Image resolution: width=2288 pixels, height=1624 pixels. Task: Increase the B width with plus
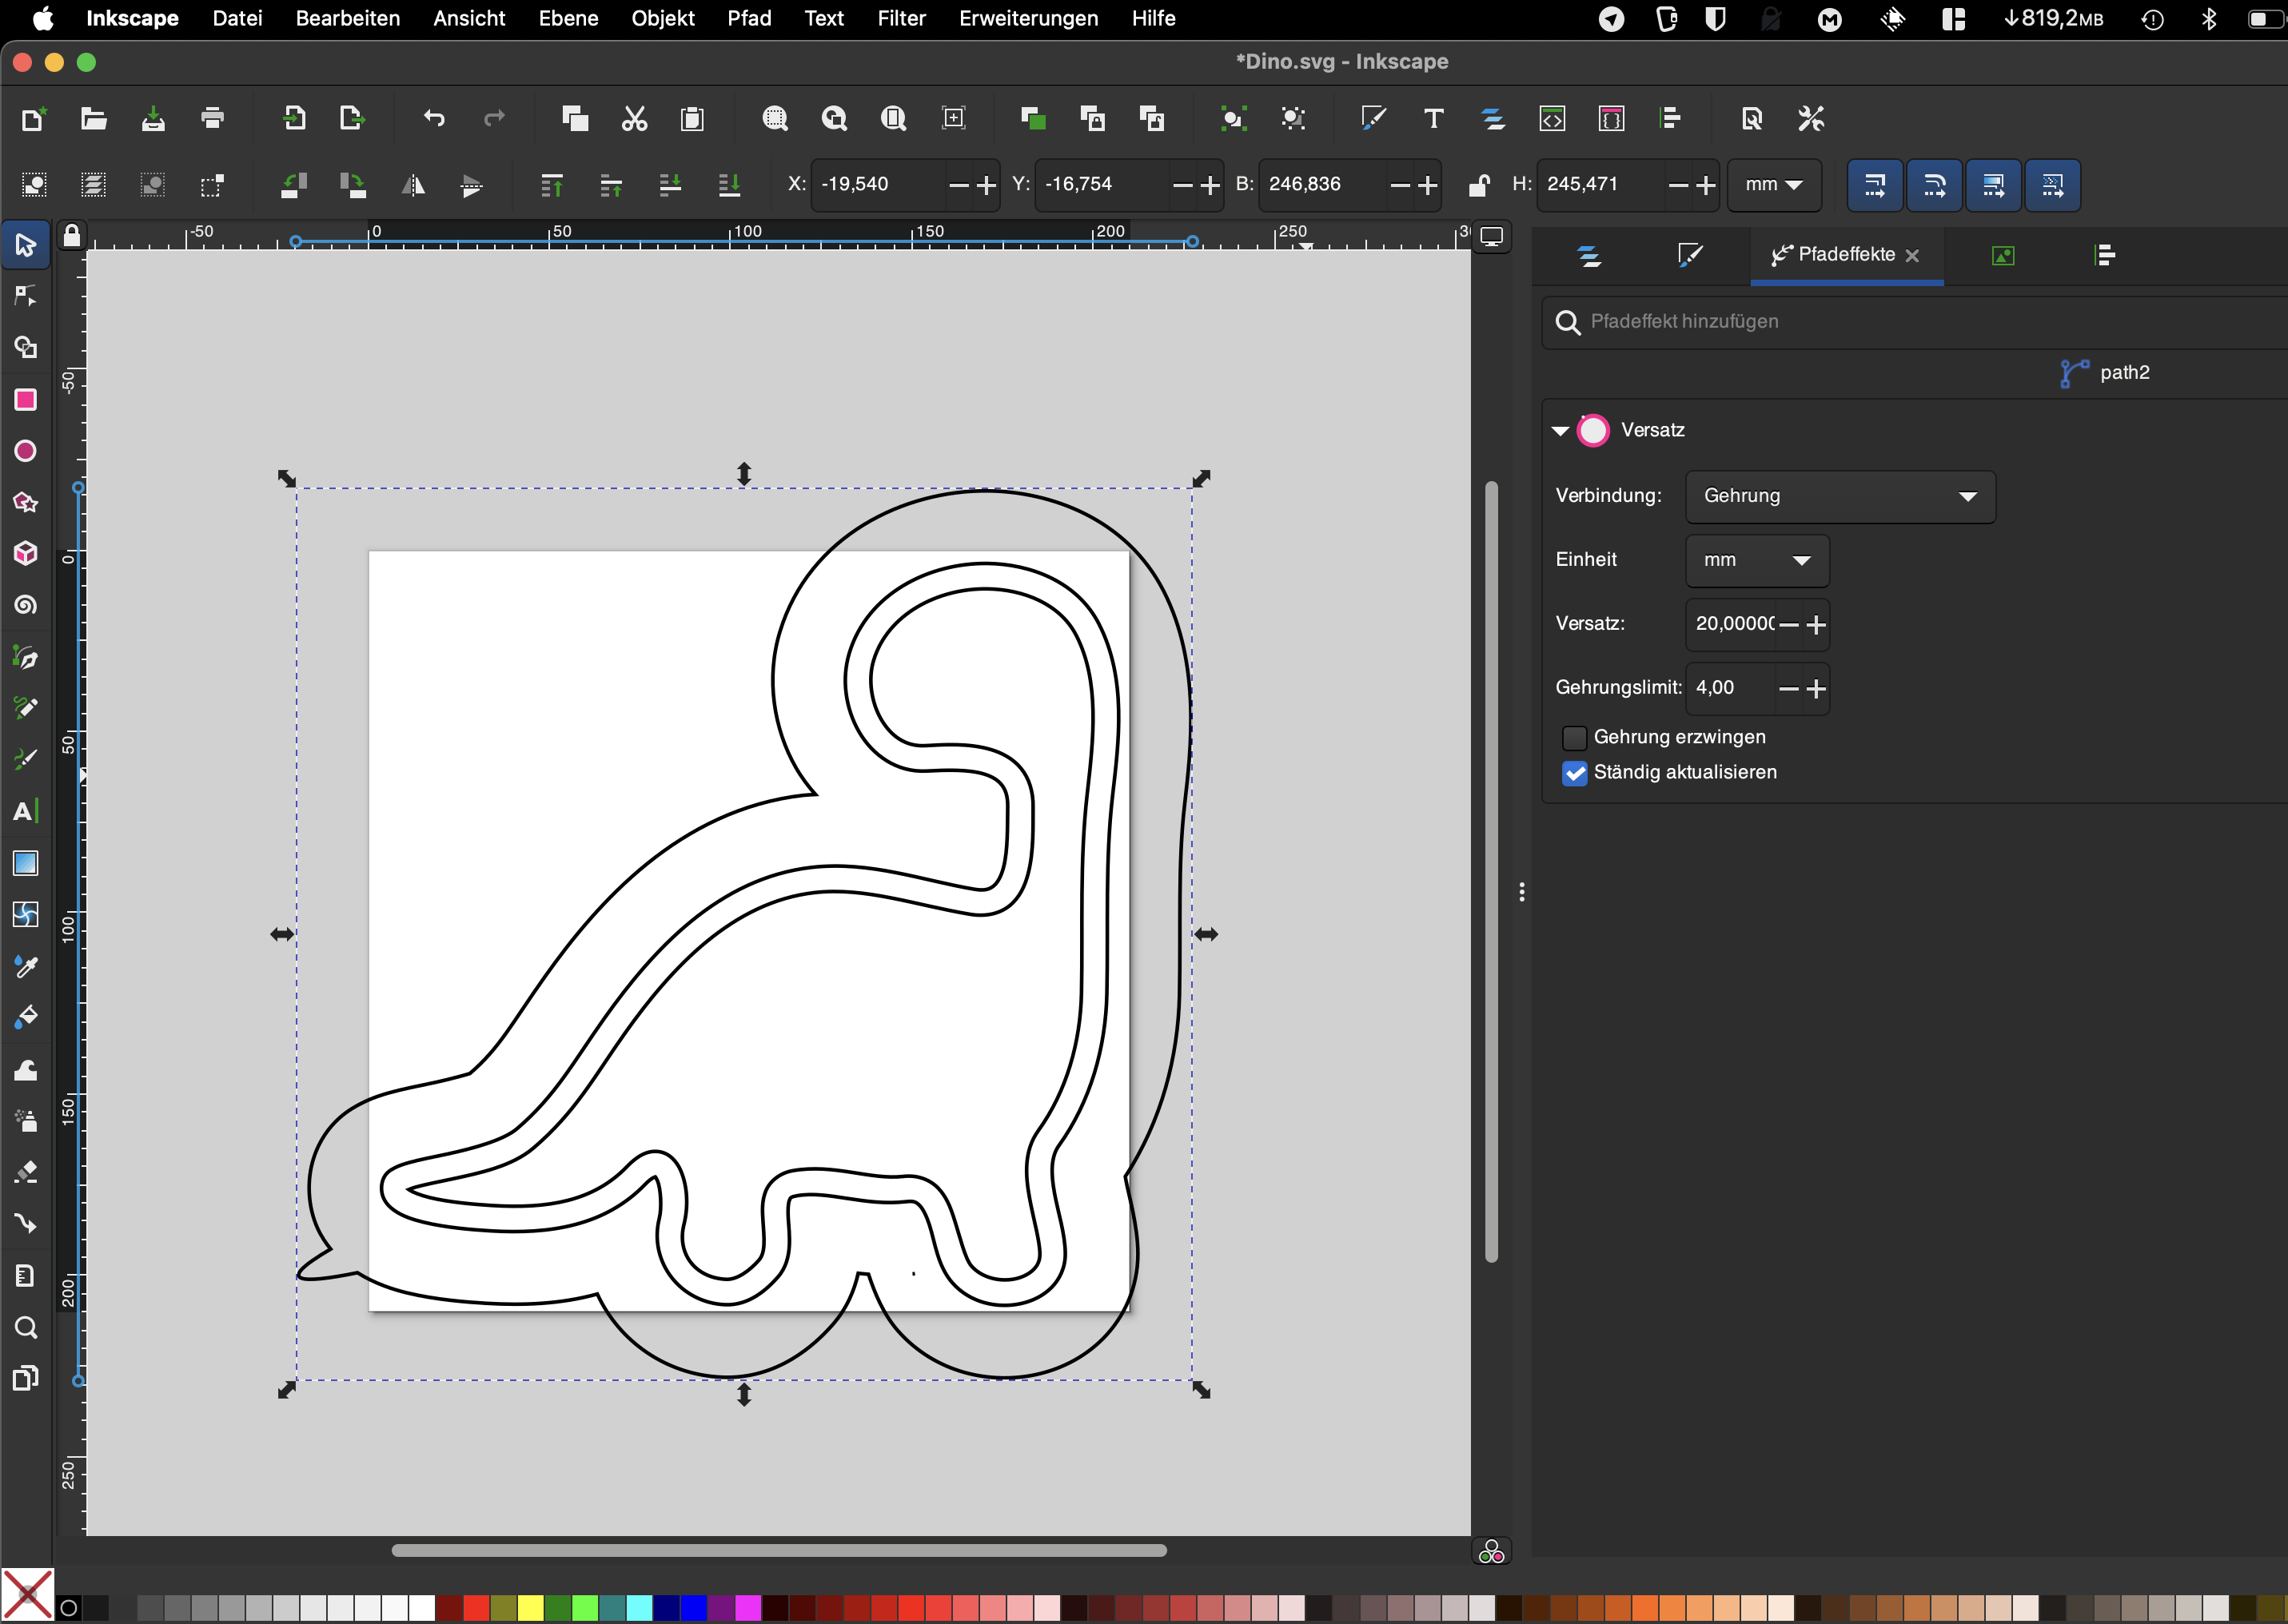click(1428, 185)
